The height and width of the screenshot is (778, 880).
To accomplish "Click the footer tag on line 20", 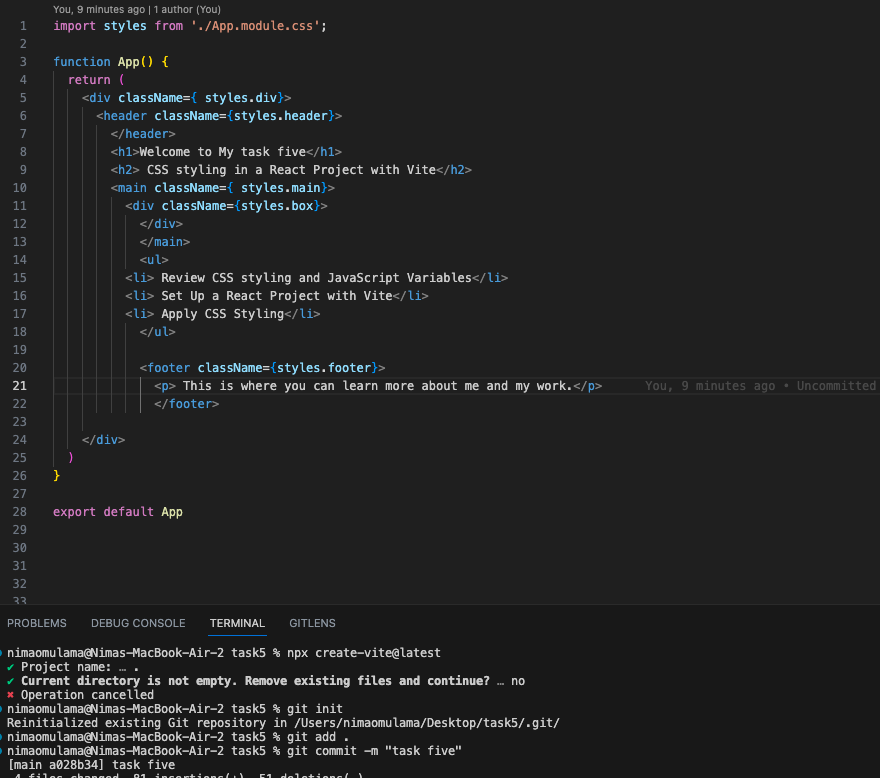I will [165, 367].
